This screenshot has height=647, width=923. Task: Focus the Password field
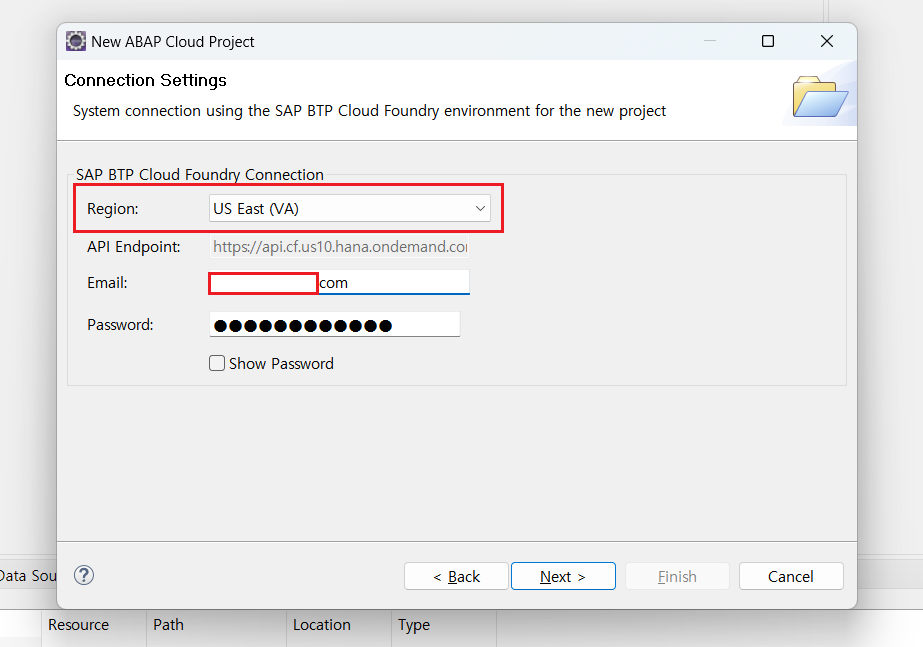pos(334,324)
